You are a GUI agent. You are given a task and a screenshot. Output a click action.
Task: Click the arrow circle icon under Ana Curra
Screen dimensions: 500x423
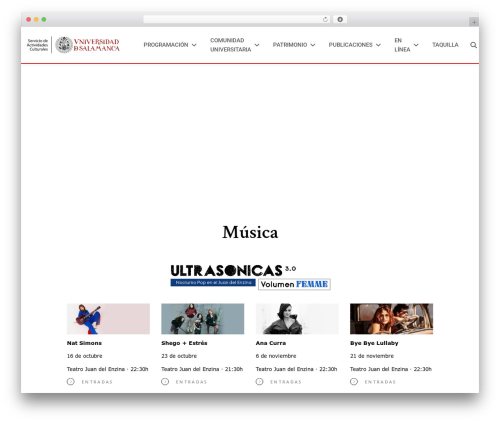[x=259, y=382]
